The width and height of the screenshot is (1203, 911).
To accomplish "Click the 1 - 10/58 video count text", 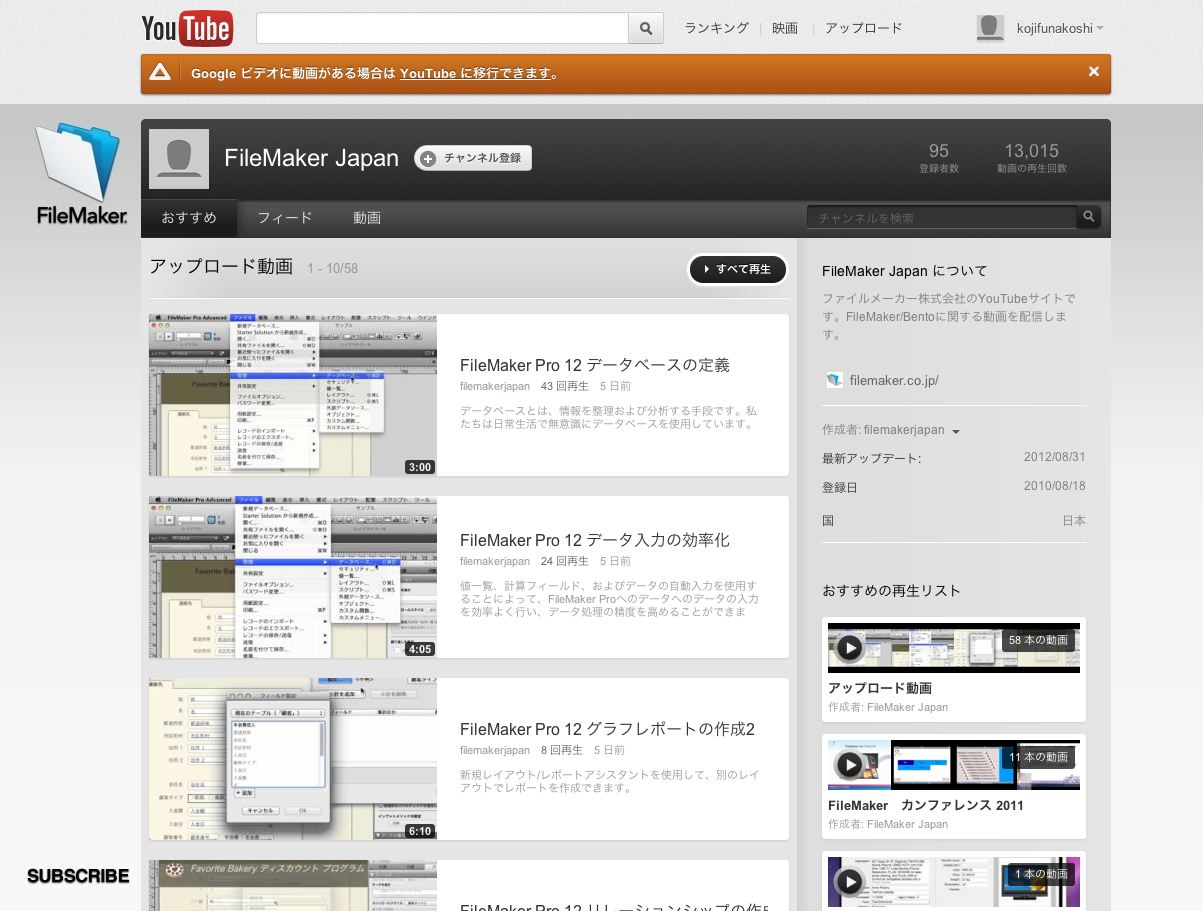I will tap(333, 269).
